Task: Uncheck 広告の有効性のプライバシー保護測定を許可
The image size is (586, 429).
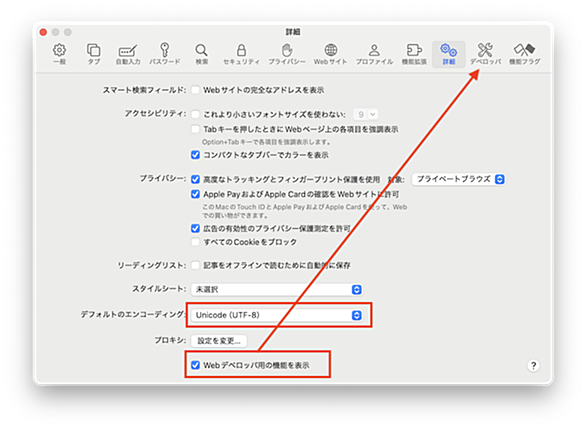Action: click(x=195, y=228)
